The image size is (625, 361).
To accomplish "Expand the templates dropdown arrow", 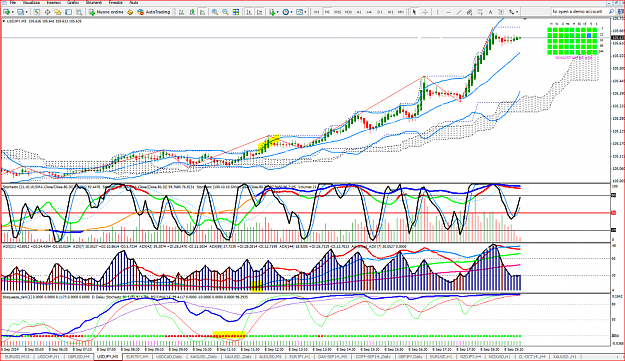I will coord(305,12).
